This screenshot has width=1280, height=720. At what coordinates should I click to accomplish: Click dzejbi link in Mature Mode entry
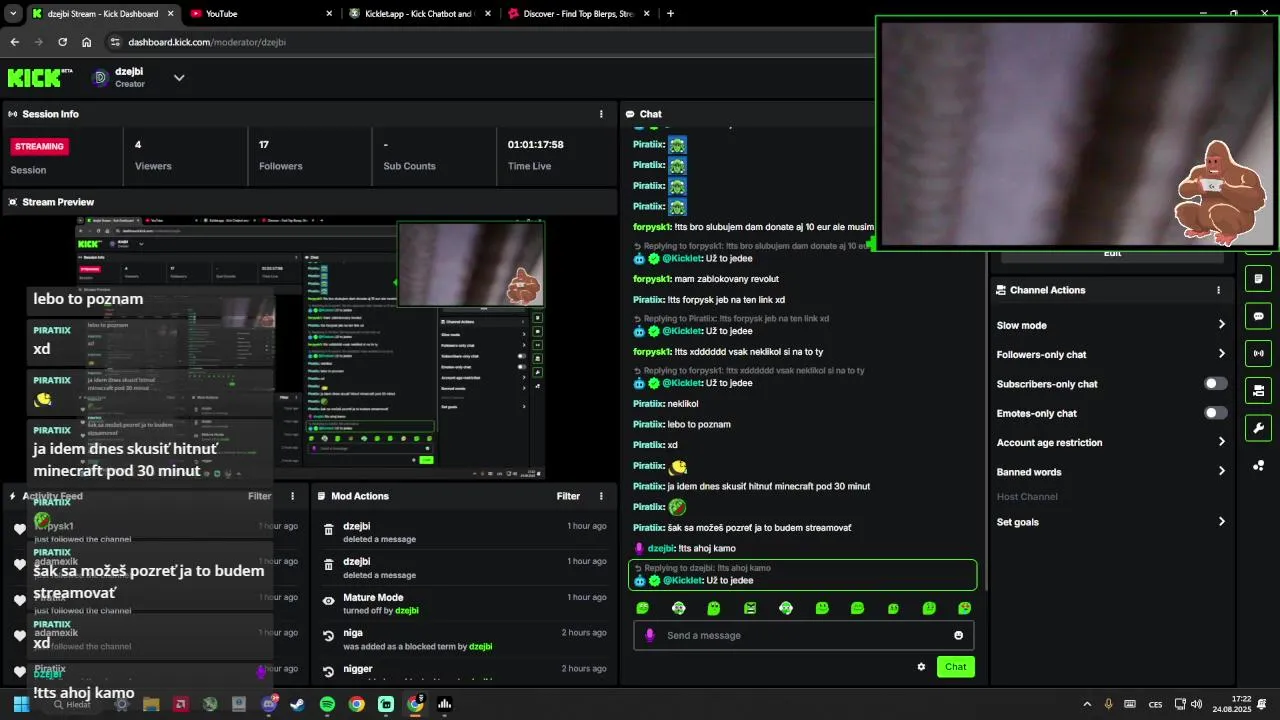coord(406,611)
